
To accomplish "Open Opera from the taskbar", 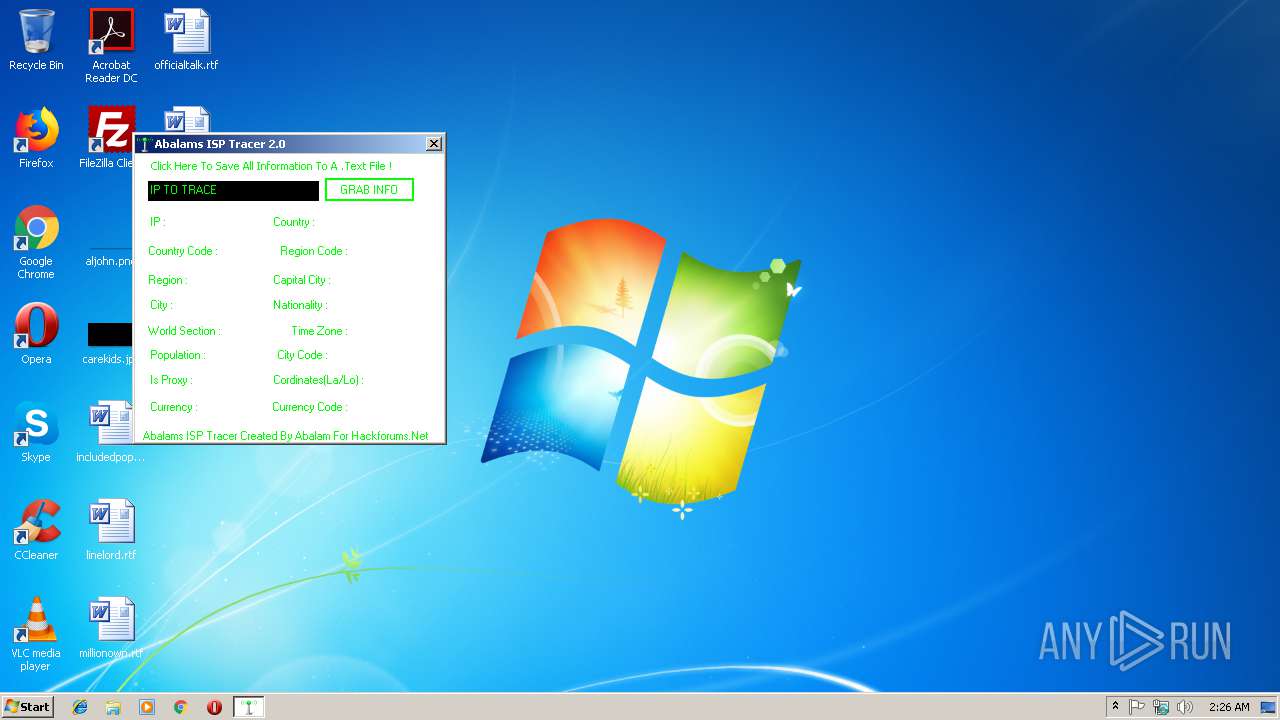I will coord(214,707).
